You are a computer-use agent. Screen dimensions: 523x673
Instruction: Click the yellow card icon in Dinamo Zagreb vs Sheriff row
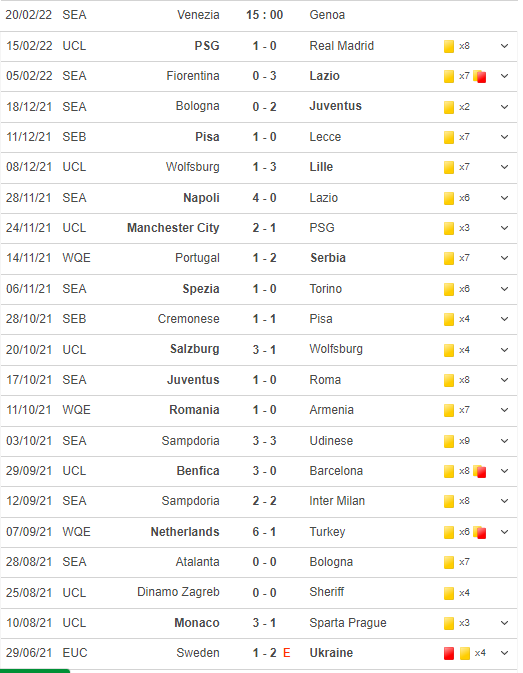pos(449,594)
